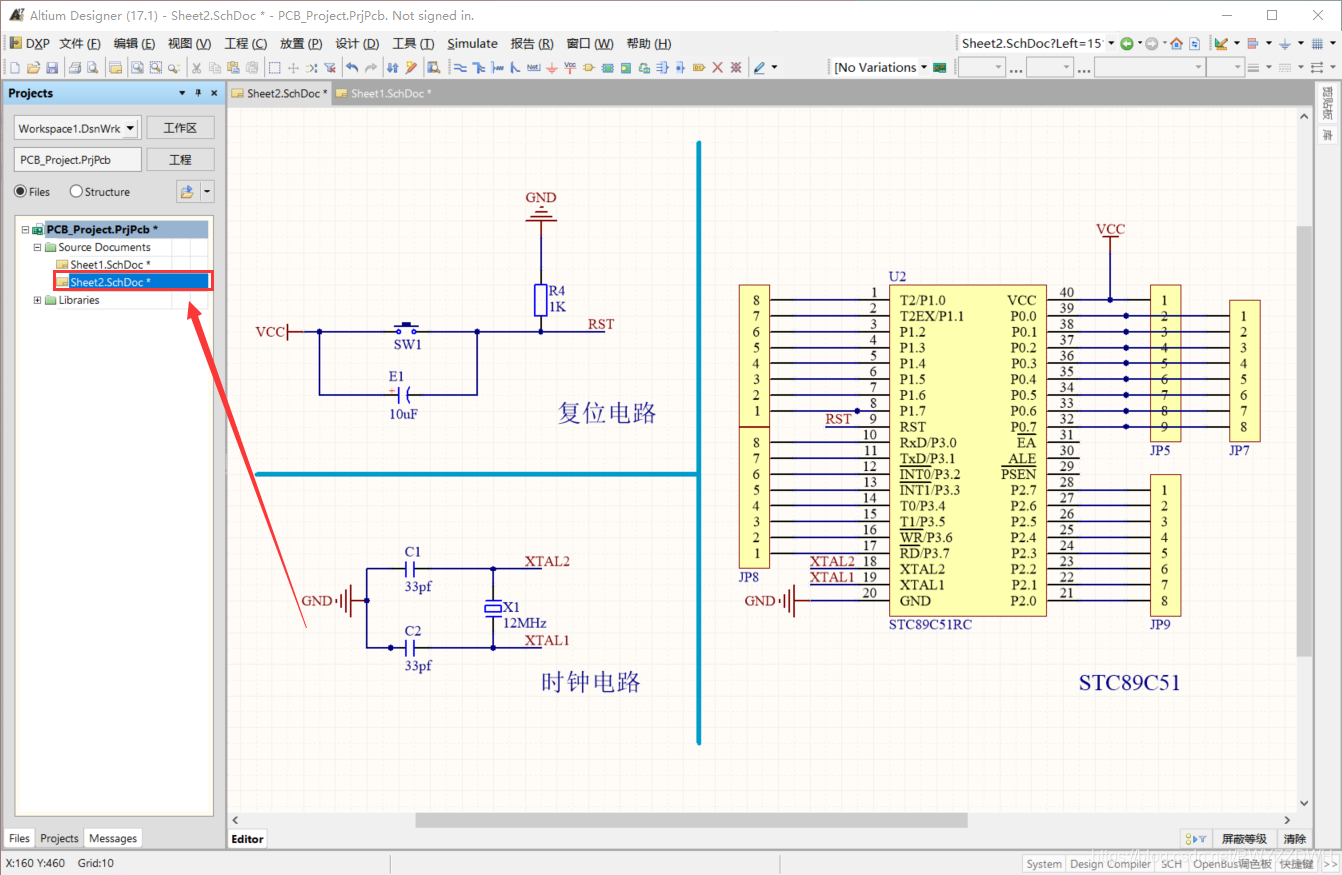This screenshot has width=1342, height=875.
Task: Create a new document from the toolbar
Action: [14, 67]
